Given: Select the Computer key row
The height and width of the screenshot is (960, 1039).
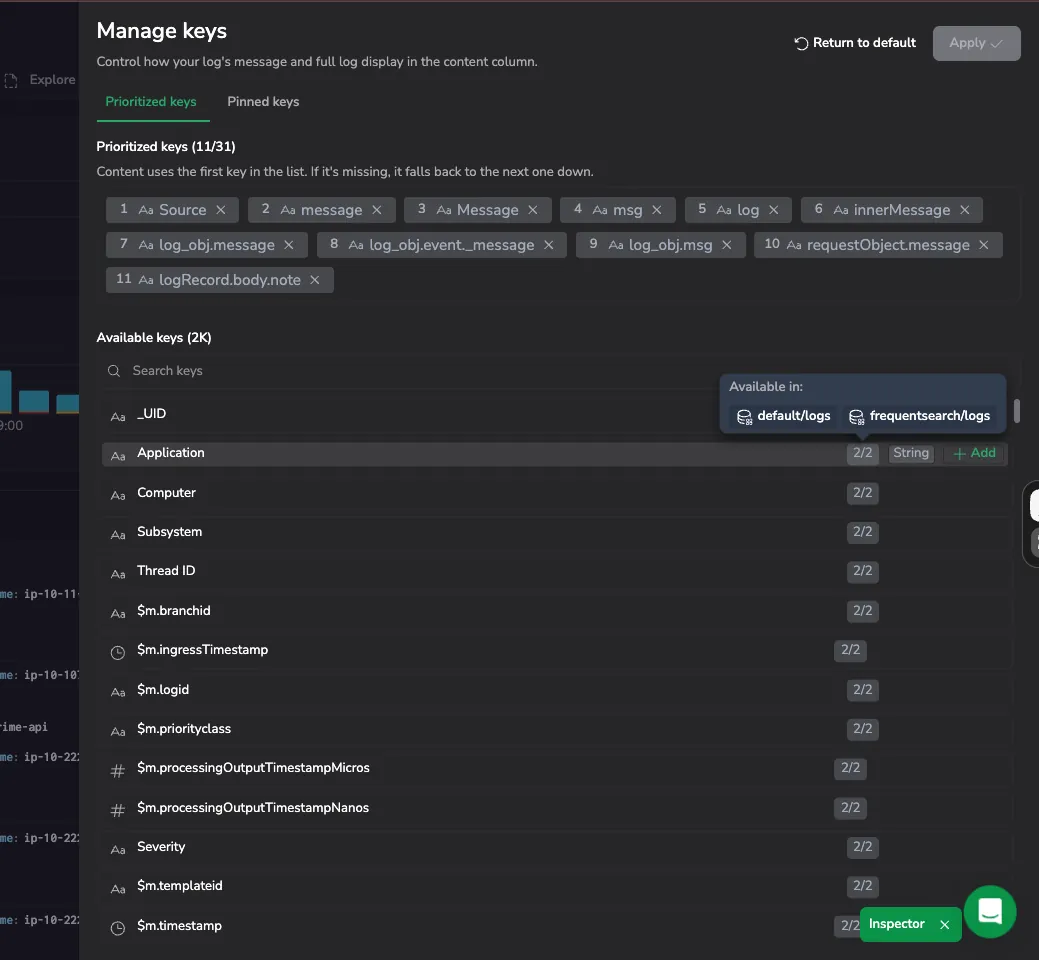Looking at the screenshot, I should (x=555, y=493).
